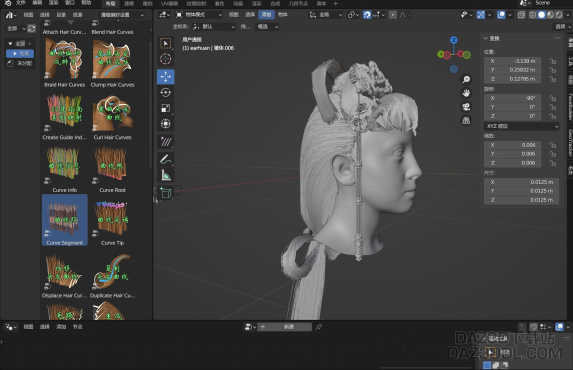573x370 pixels.
Task: Switch perspective/orthographic grid icon
Action: pos(466,121)
